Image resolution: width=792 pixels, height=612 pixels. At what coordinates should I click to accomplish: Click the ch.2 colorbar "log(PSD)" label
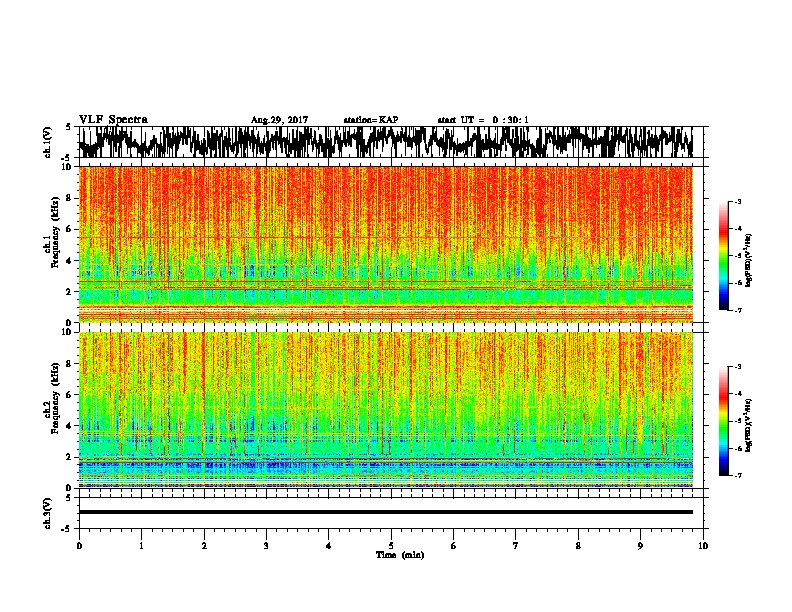pos(748,426)
